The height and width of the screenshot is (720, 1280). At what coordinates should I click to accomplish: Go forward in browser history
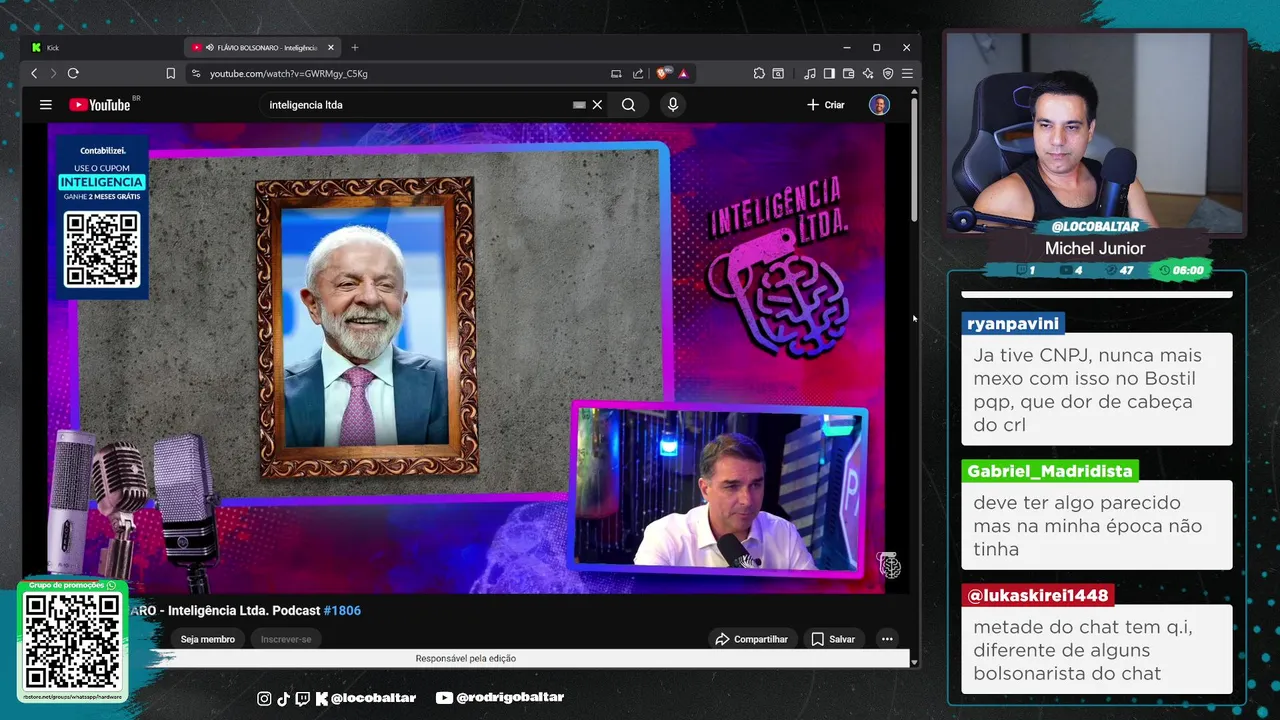53,73
